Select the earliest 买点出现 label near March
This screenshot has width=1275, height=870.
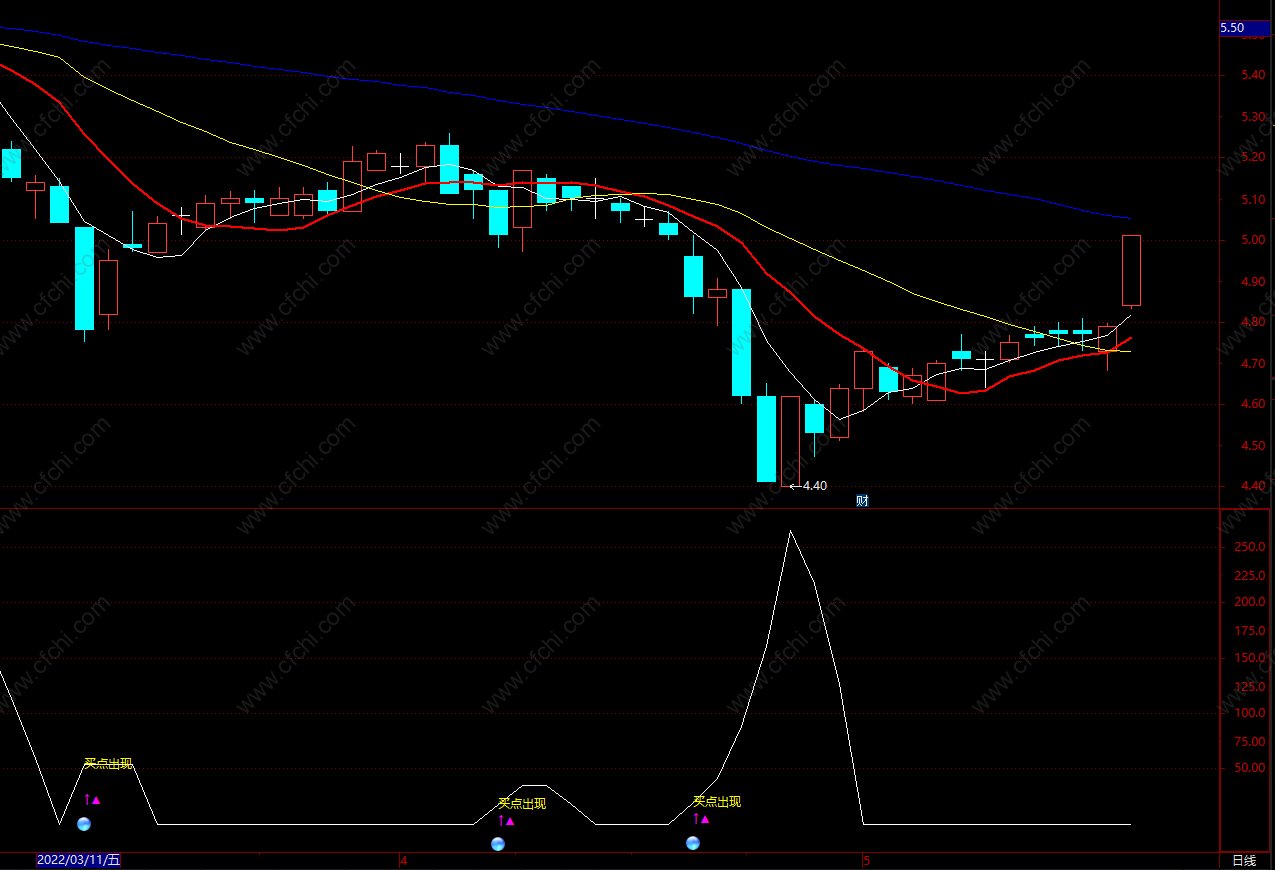click(x=108, y=764)
